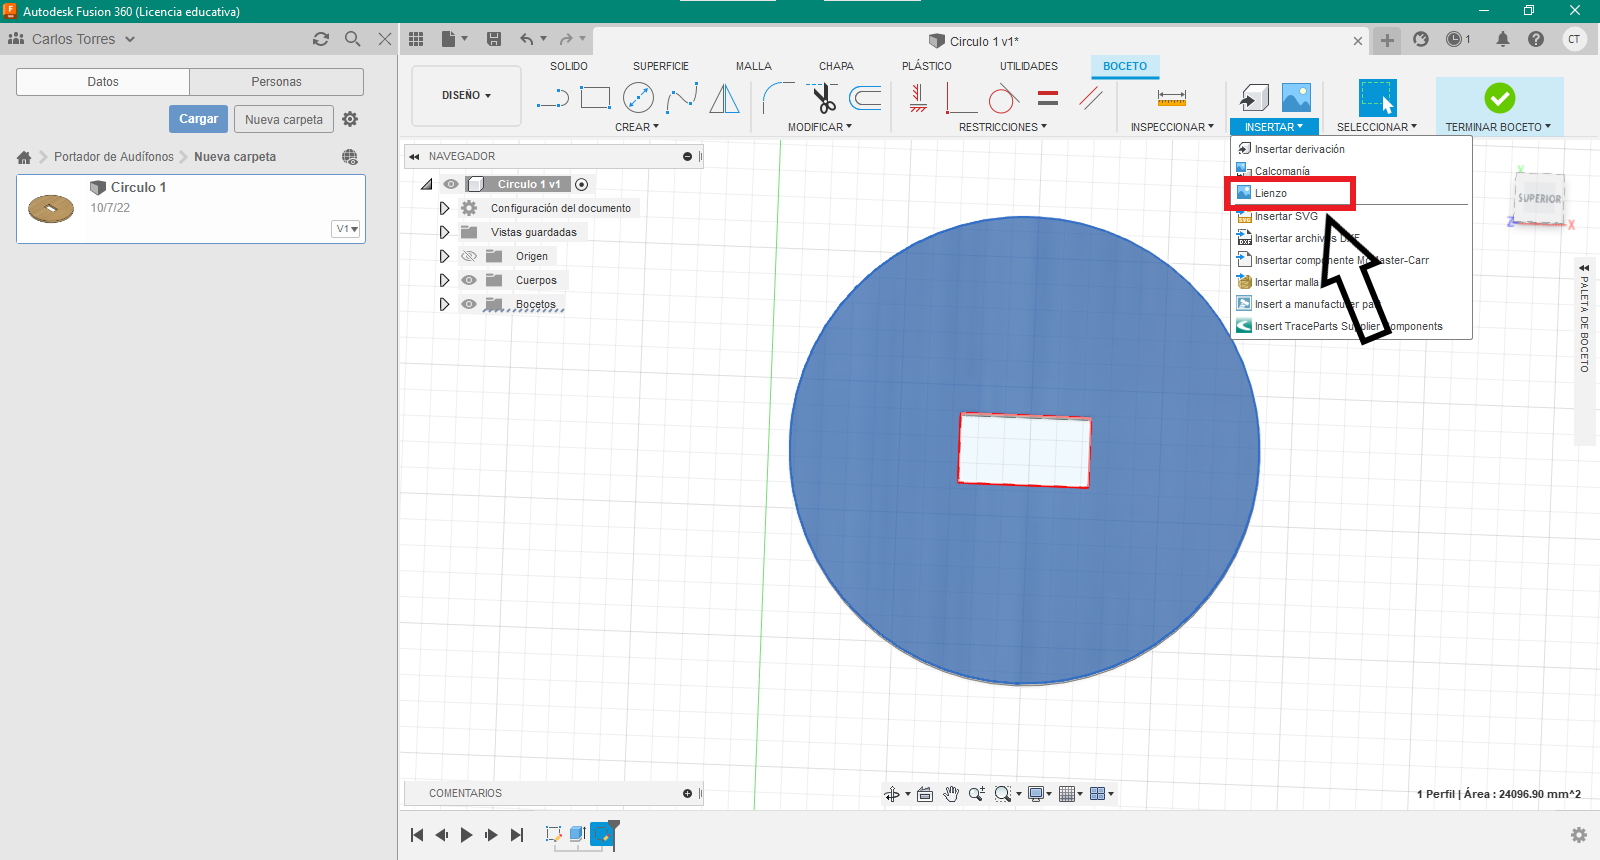Click the Measure inspect icon
This screenshot has height=860, width=1600.
tap(1171, 98)
